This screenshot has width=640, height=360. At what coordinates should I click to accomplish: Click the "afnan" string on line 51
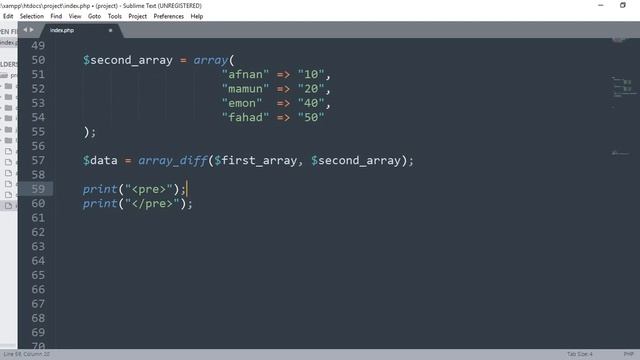pyautogui.click(x=245, y=74)
